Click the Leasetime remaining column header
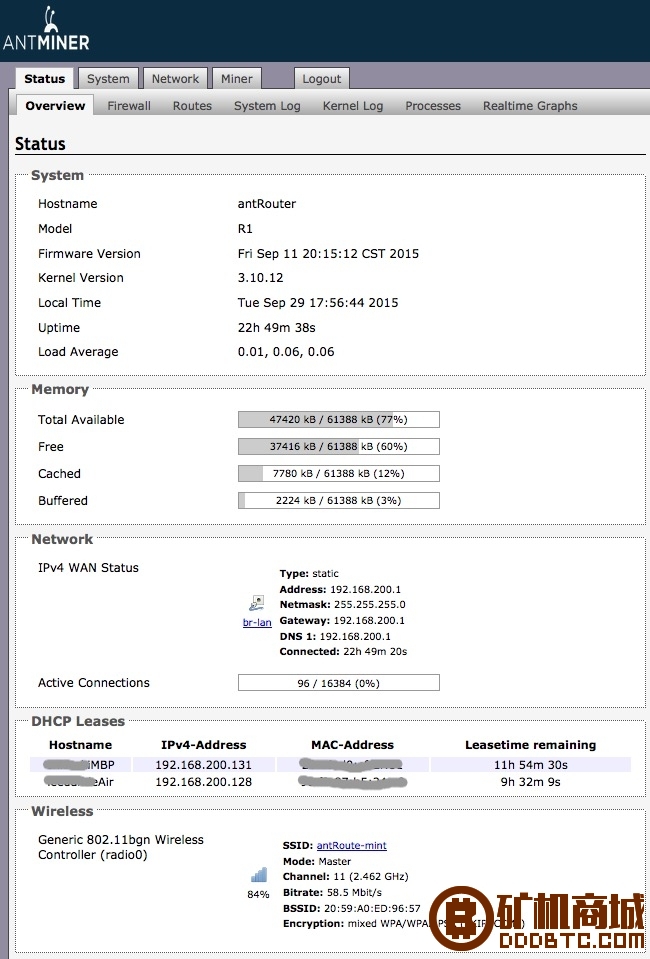This screenshot has height=959, width=650. (x=530, y=745)
